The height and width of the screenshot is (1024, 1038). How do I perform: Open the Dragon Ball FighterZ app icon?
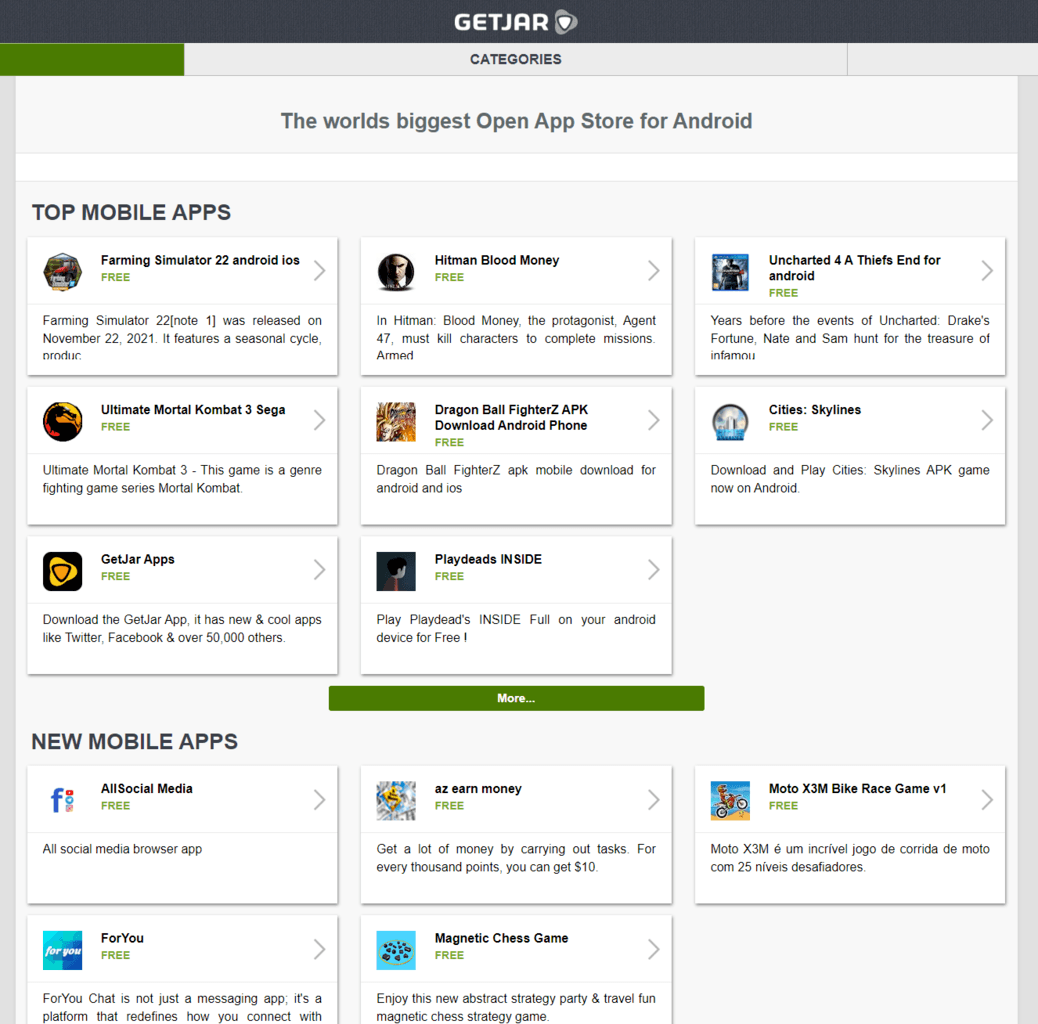[396, 422]
